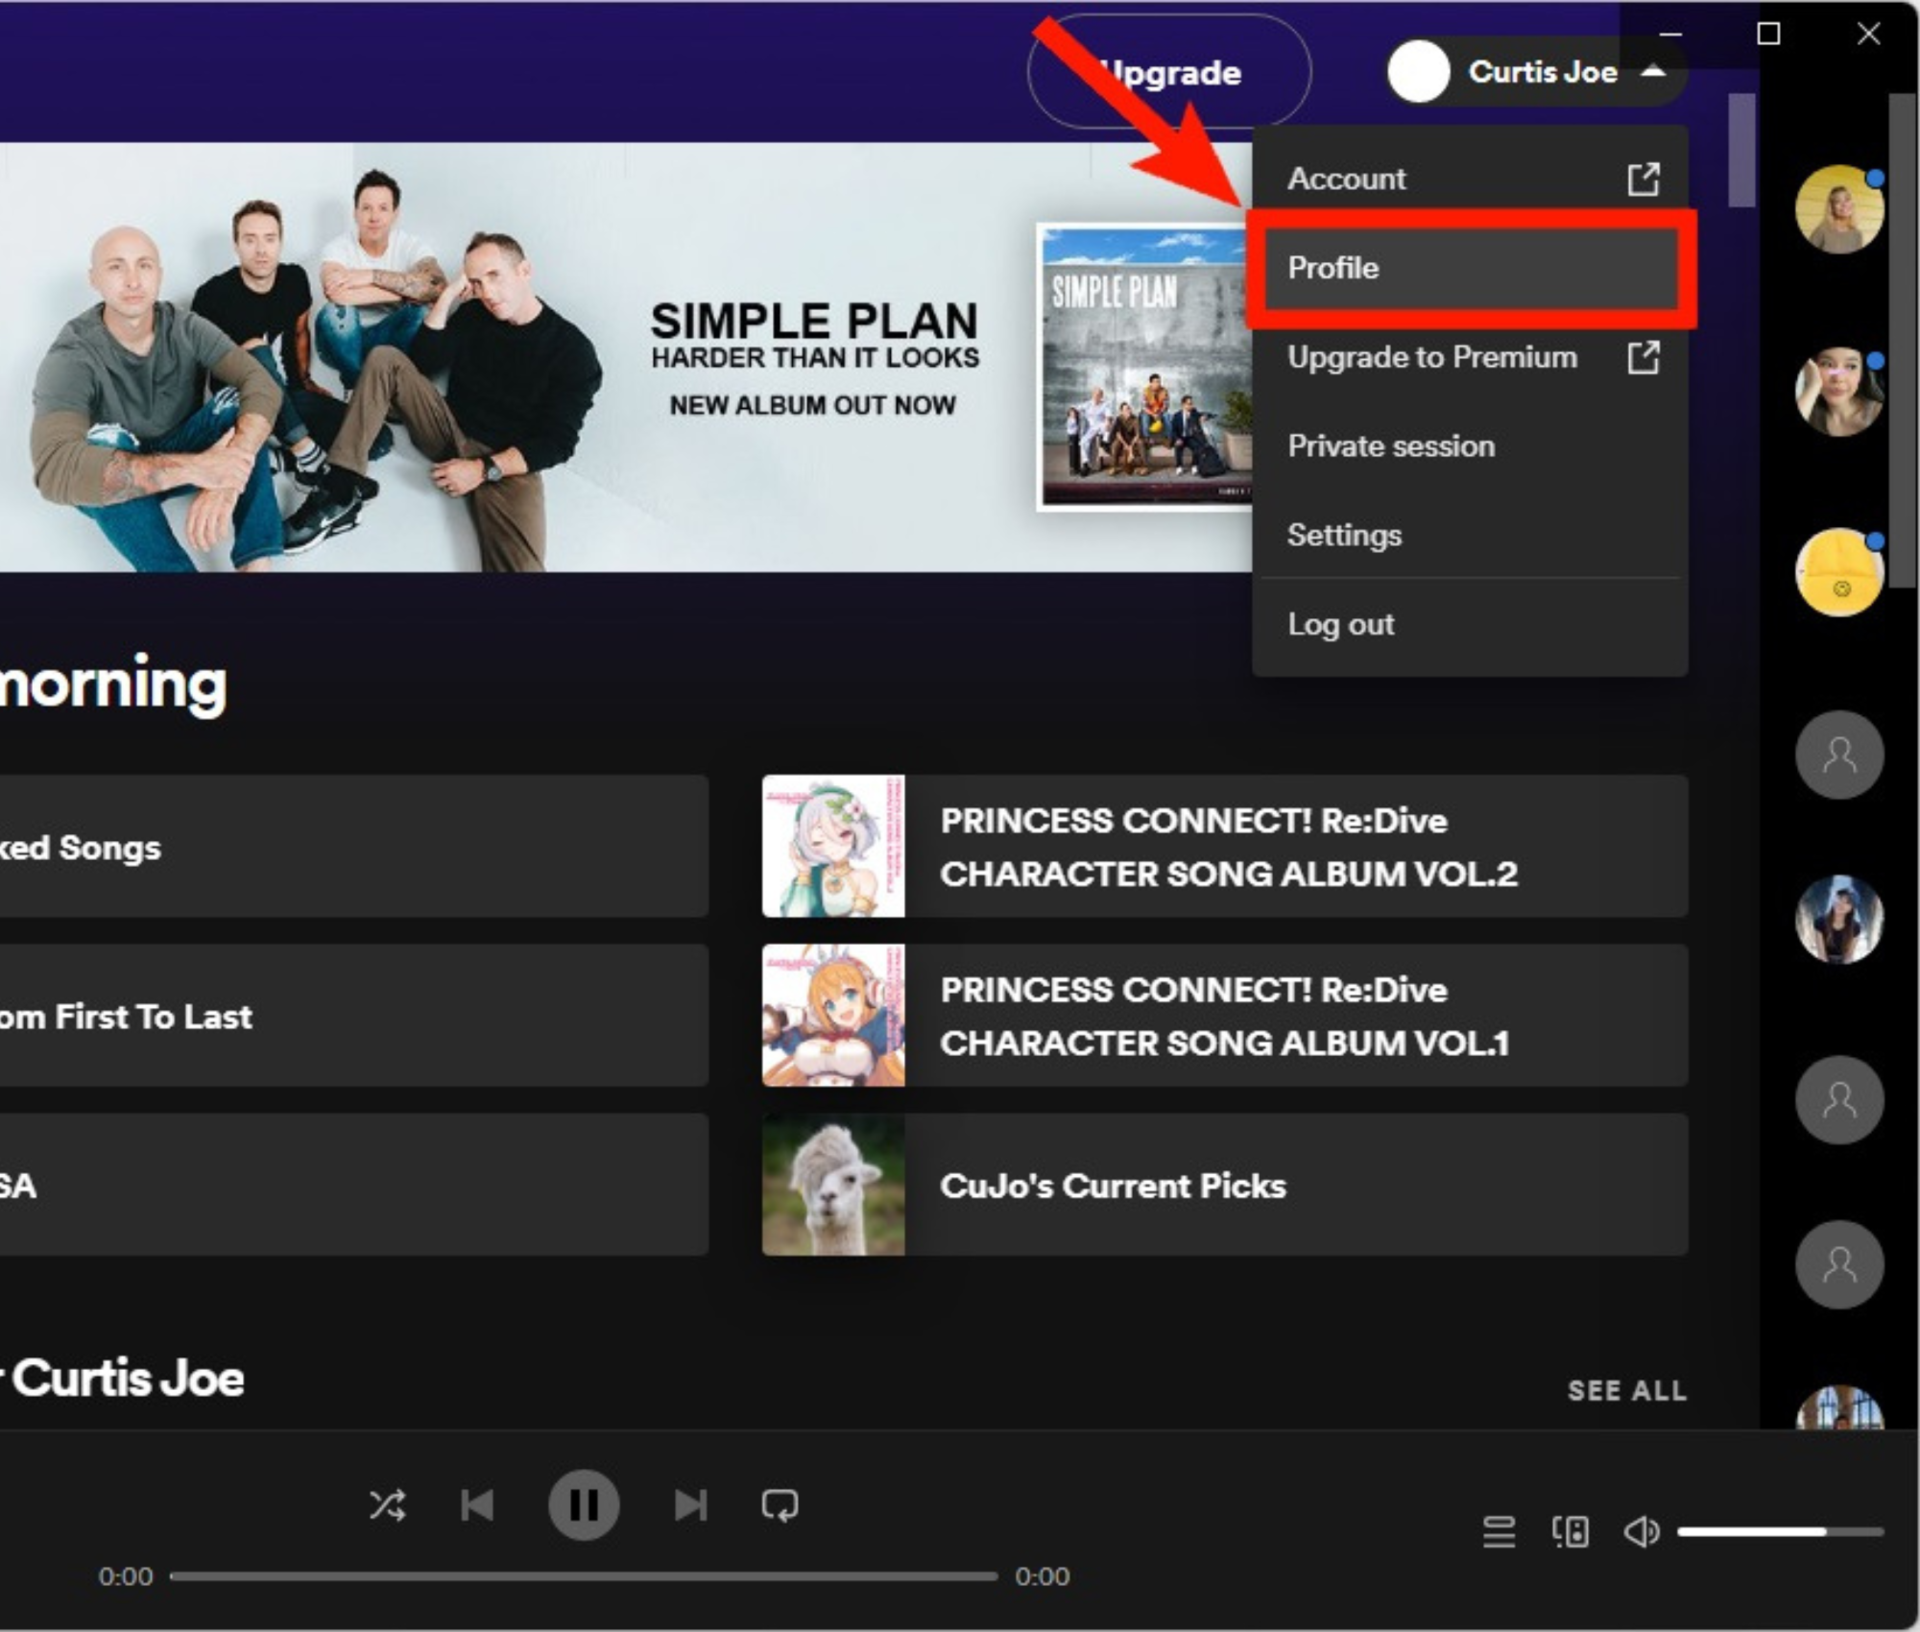This screenshot has height=1632, width=1920.
Task: Open connect to a device
Action: click(1570, 1531)
